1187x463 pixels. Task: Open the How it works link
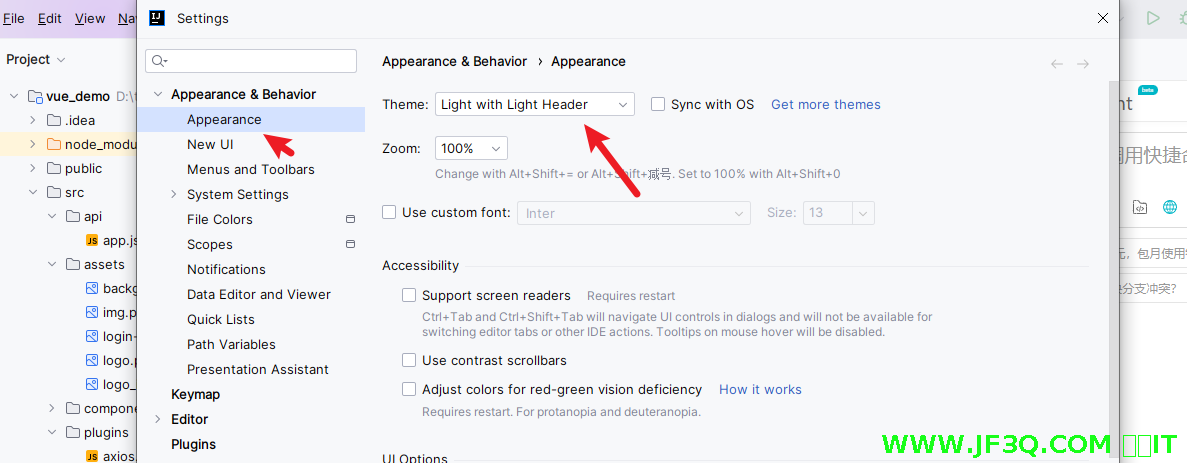coord(760,389)
